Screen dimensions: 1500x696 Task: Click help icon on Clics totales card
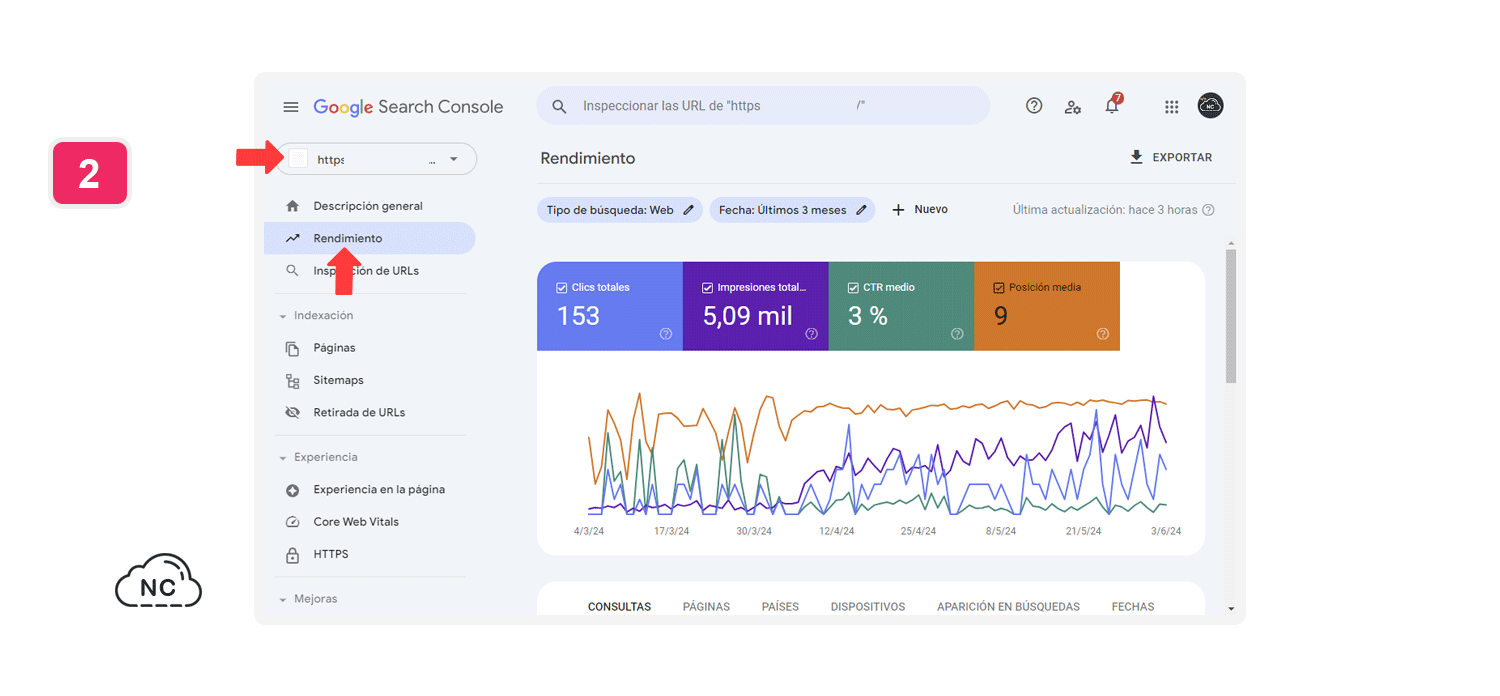[666, 334]
